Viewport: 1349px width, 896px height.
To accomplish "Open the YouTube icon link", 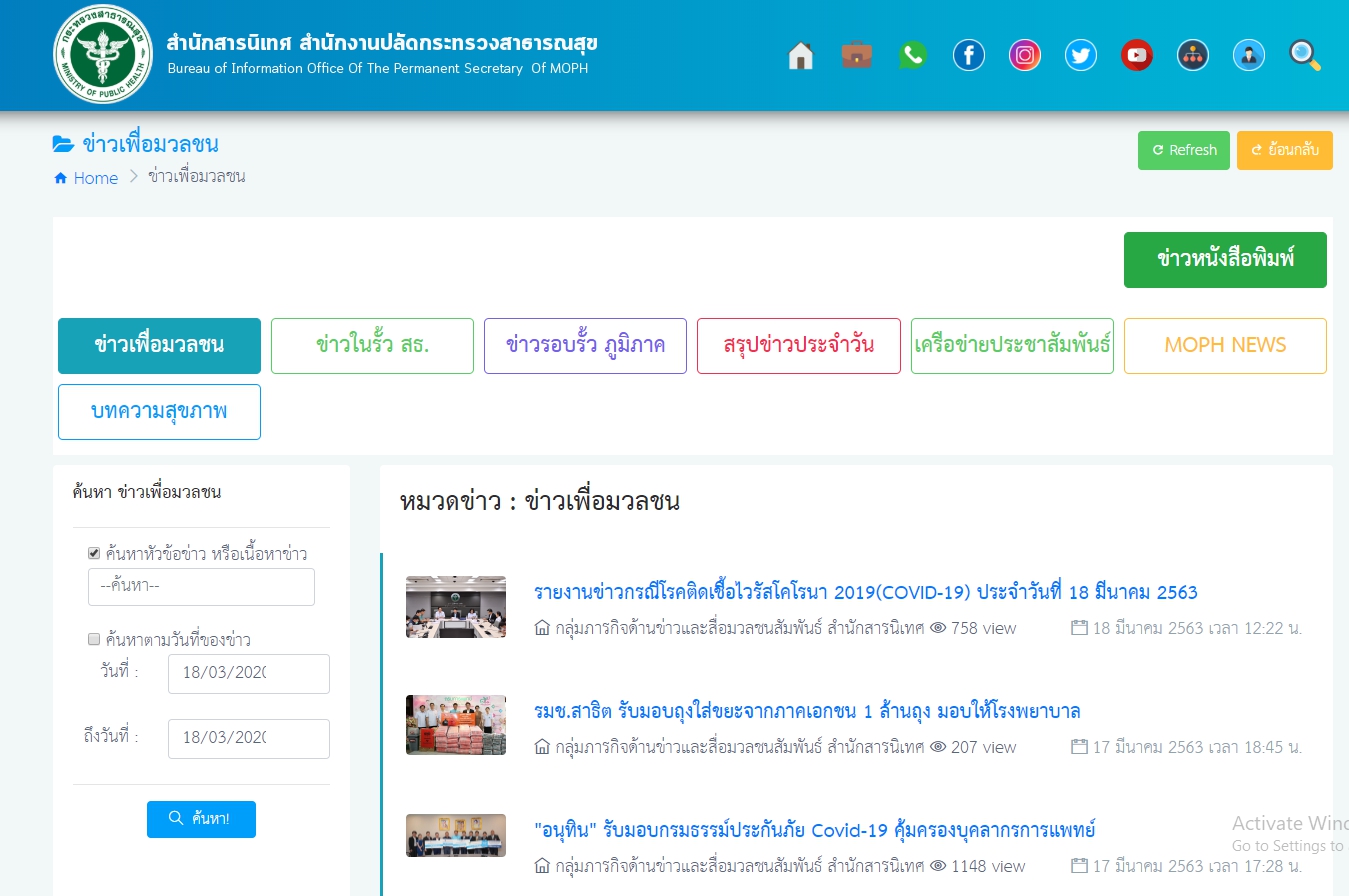I will (1136, 55).
